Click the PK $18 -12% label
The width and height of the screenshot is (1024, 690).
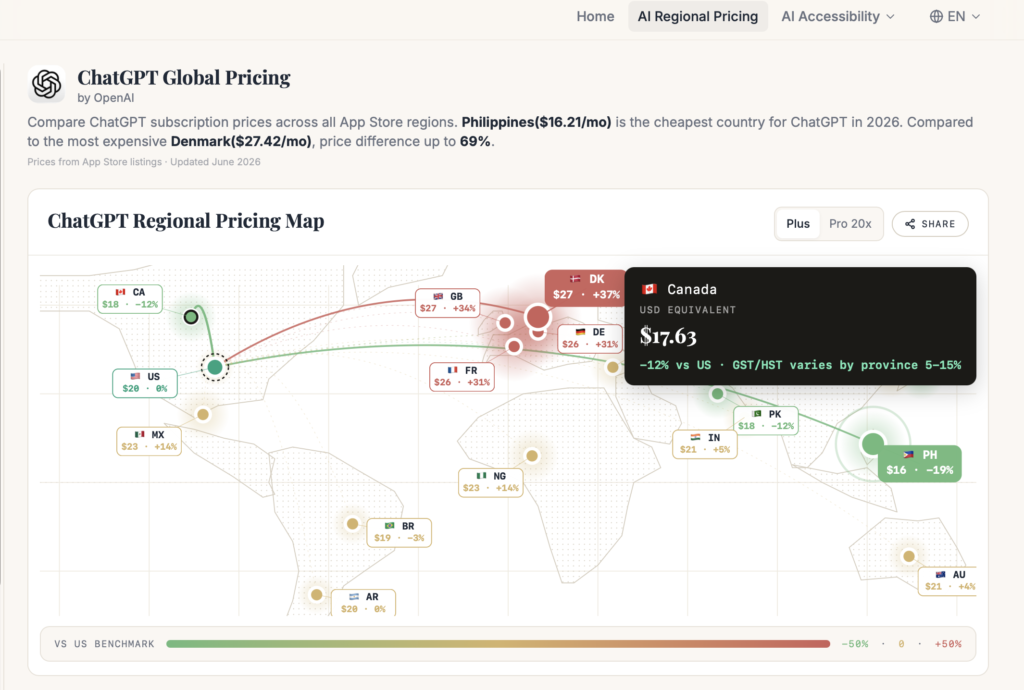point(765,420)
